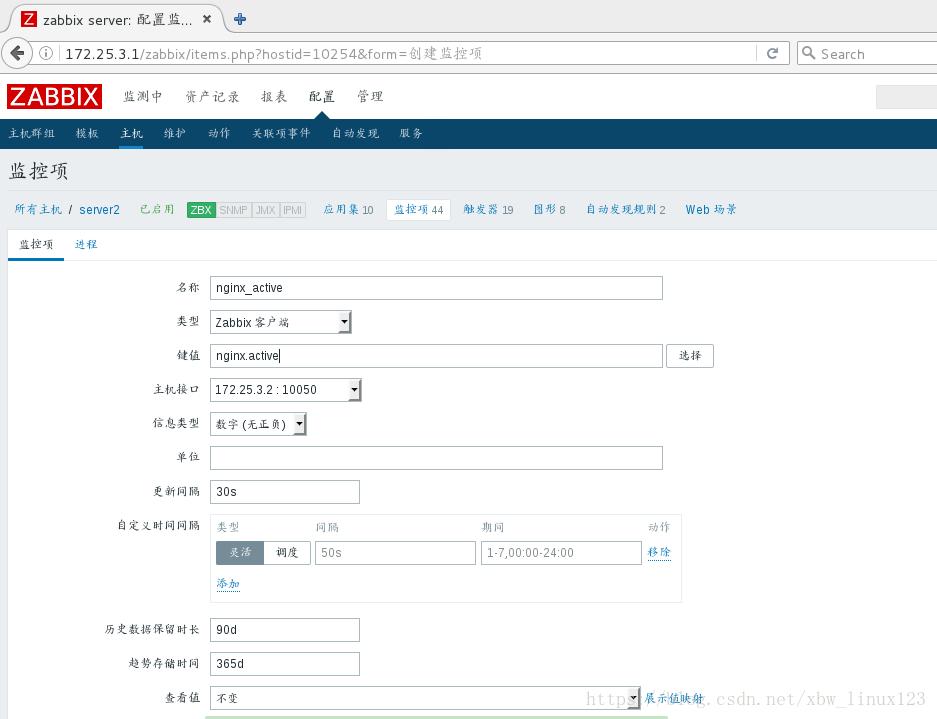The width and height of the screenshot is (937, 719).
Task: Open the 信息类型 dropdown 数字 (无正负)
Action: (x=258, y=424)
